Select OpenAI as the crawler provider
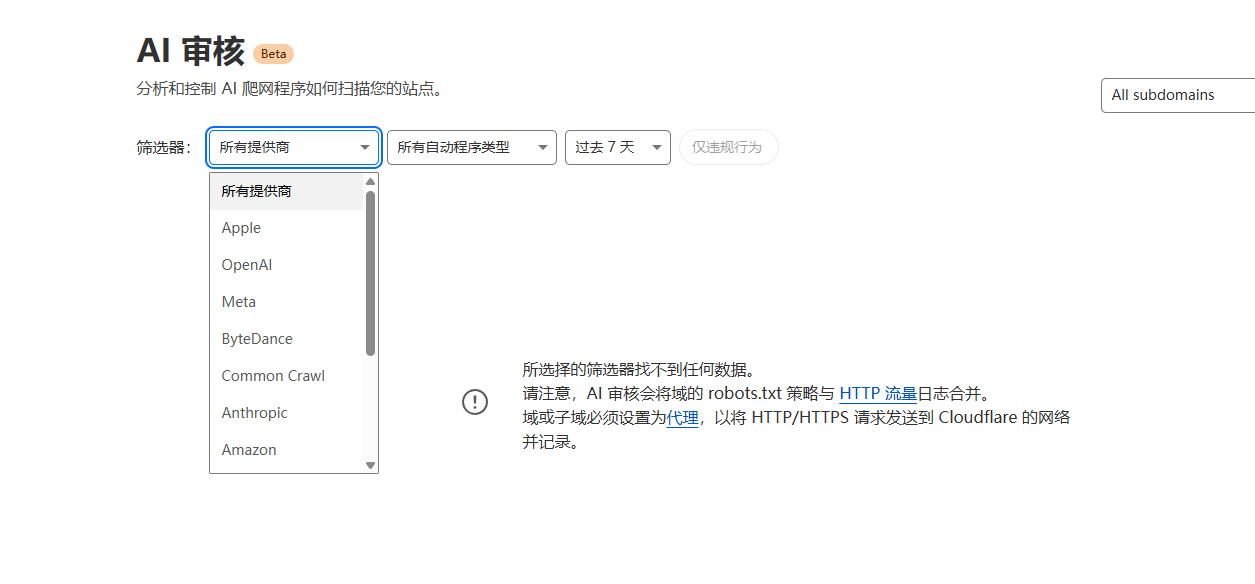The width and height of the screenshot is (1255, 584). [246, 264]
